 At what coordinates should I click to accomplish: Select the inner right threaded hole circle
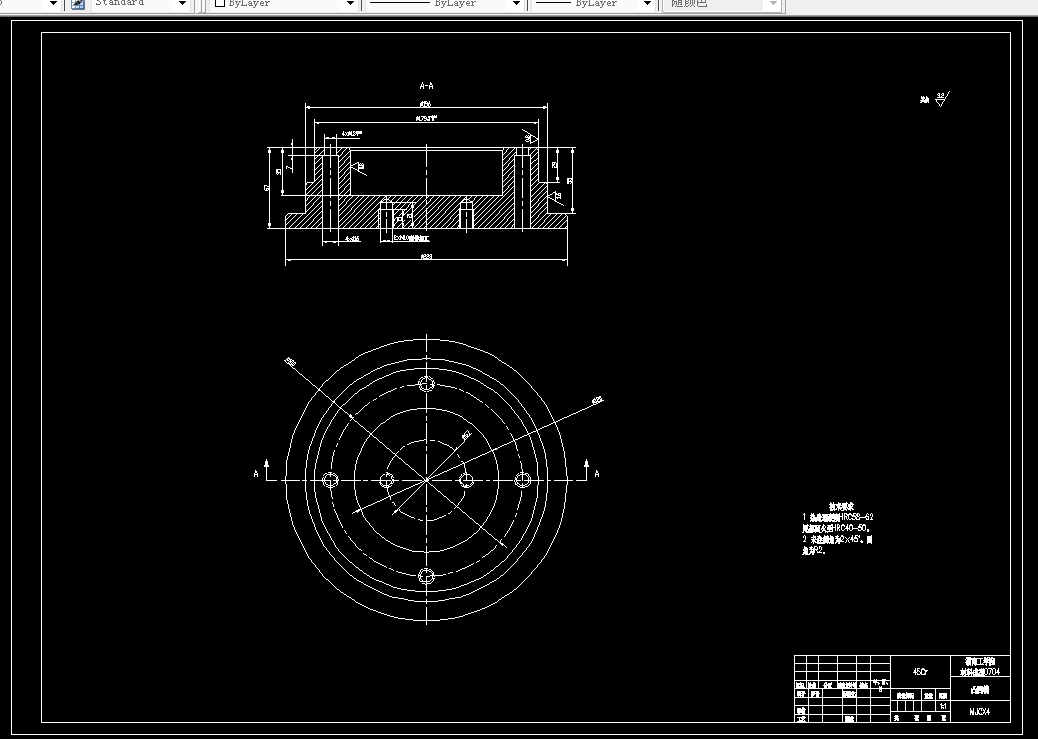466,479
